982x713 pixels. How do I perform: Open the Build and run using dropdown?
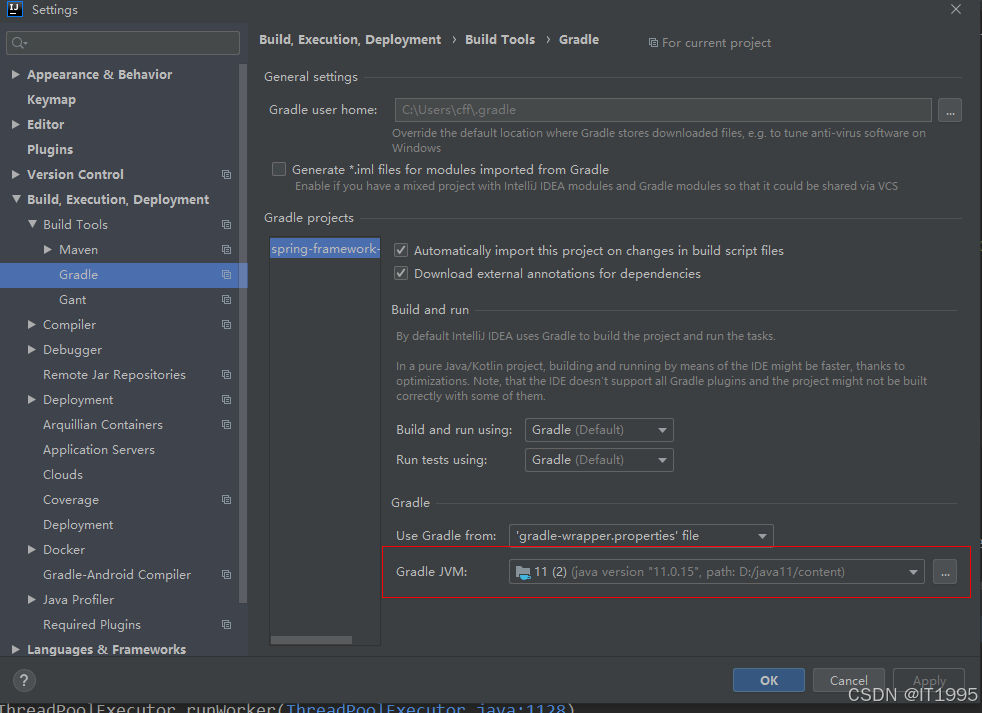pos(599,430)
